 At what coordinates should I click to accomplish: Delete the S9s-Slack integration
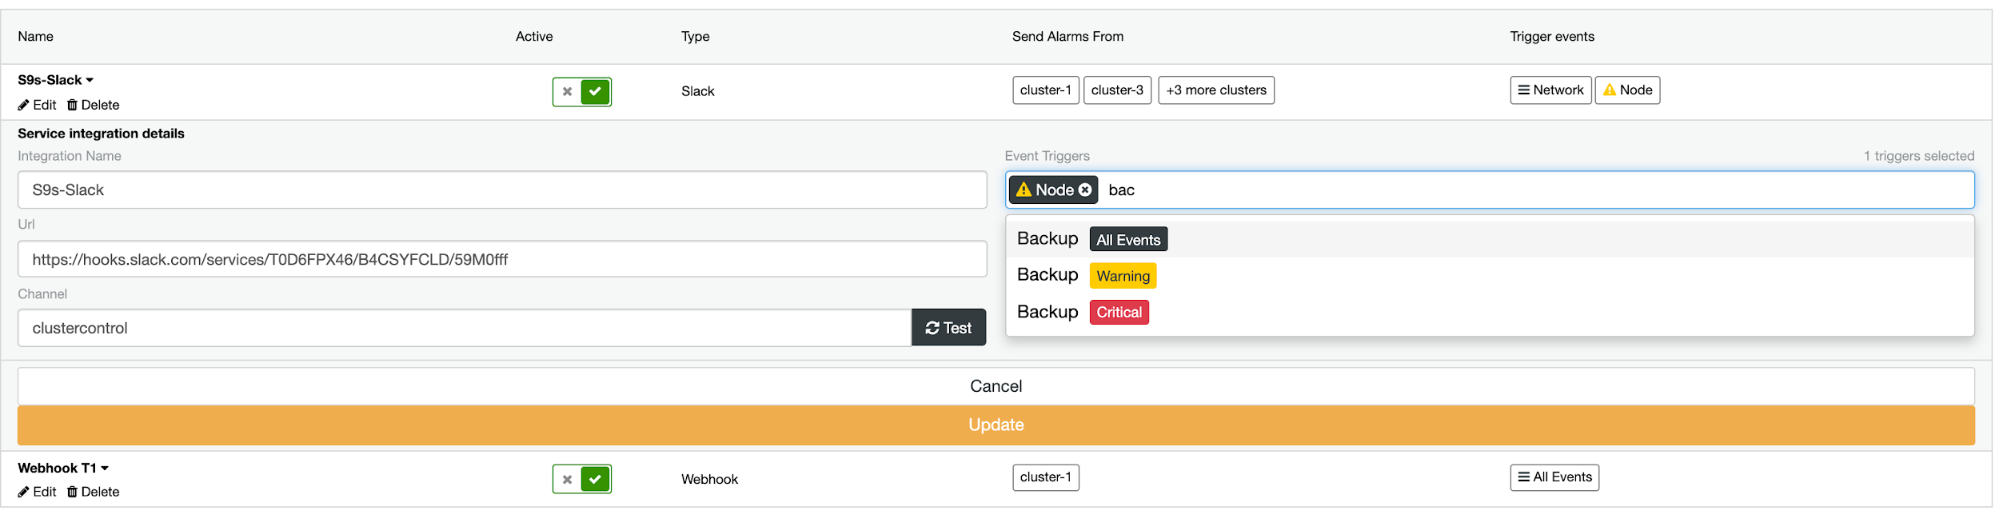[x=93, y=105]
